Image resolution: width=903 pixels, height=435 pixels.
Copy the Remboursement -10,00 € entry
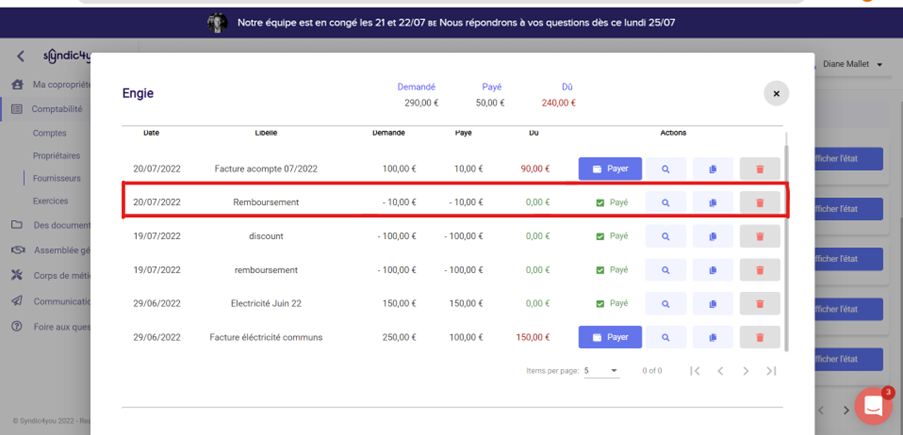pos(712,202)
